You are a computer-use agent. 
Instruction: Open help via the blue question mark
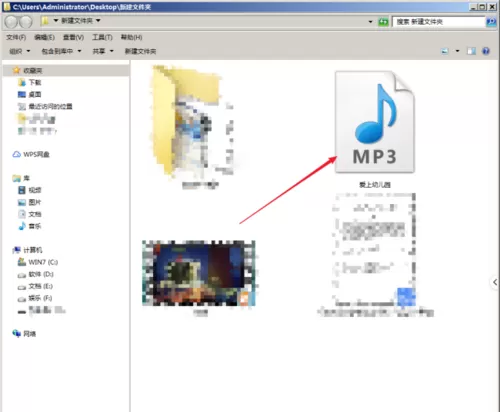[486, 51]
